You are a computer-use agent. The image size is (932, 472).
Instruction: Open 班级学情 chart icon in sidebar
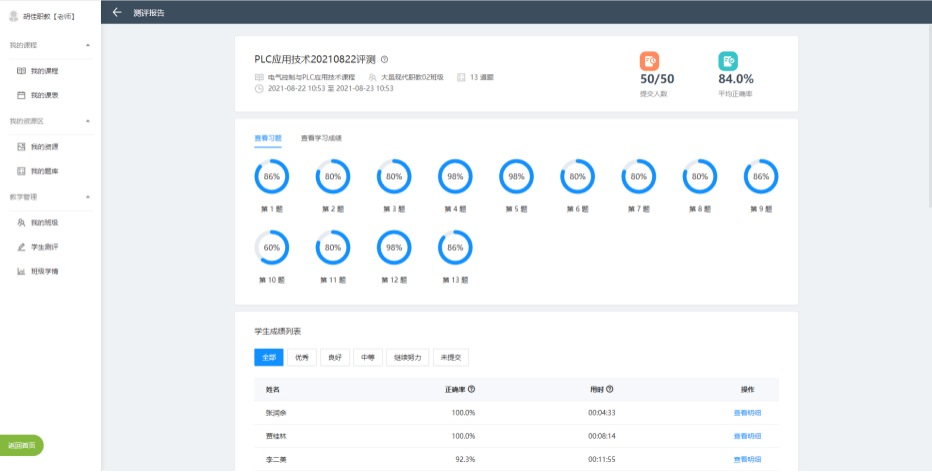point(21,271)
